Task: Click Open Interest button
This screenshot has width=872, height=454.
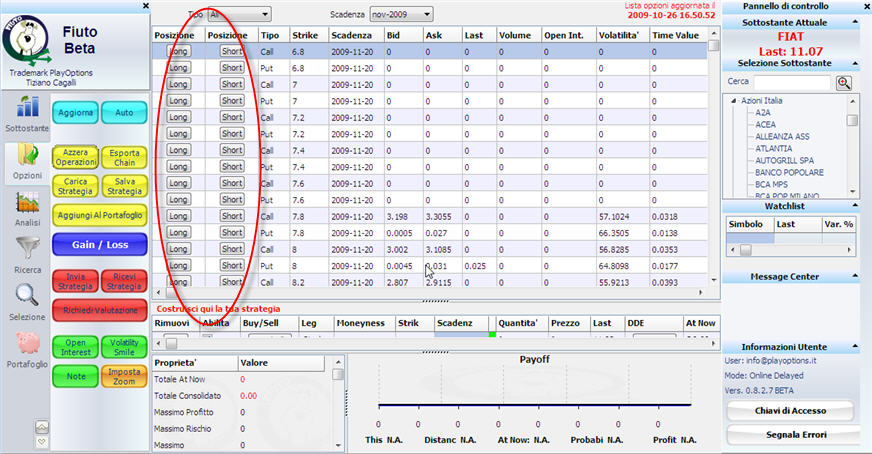Action: (76, 347)
